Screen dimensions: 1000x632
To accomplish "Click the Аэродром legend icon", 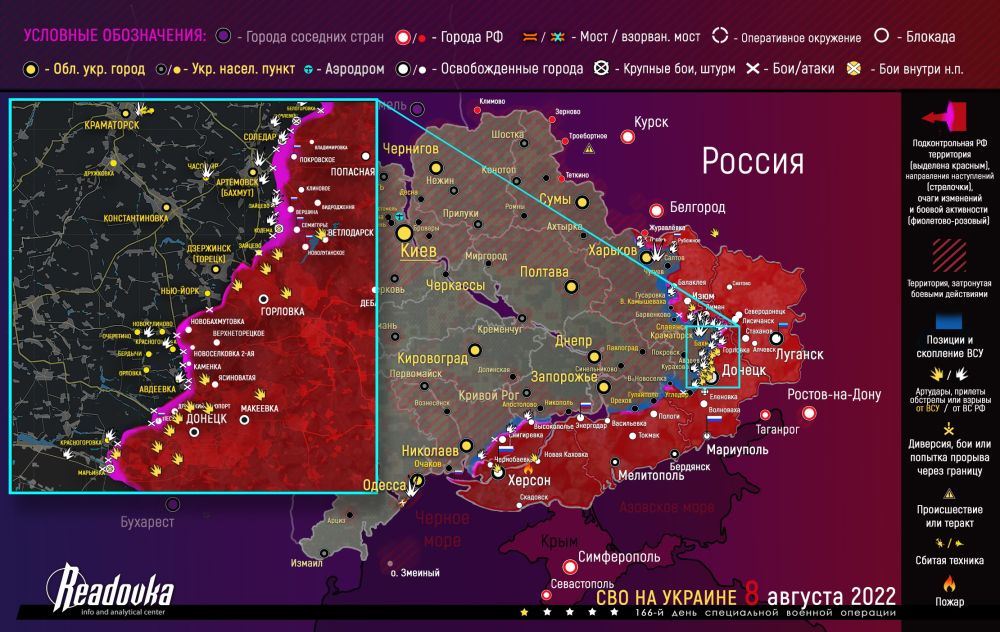I will pyautogui.click(x=309, y=70).
